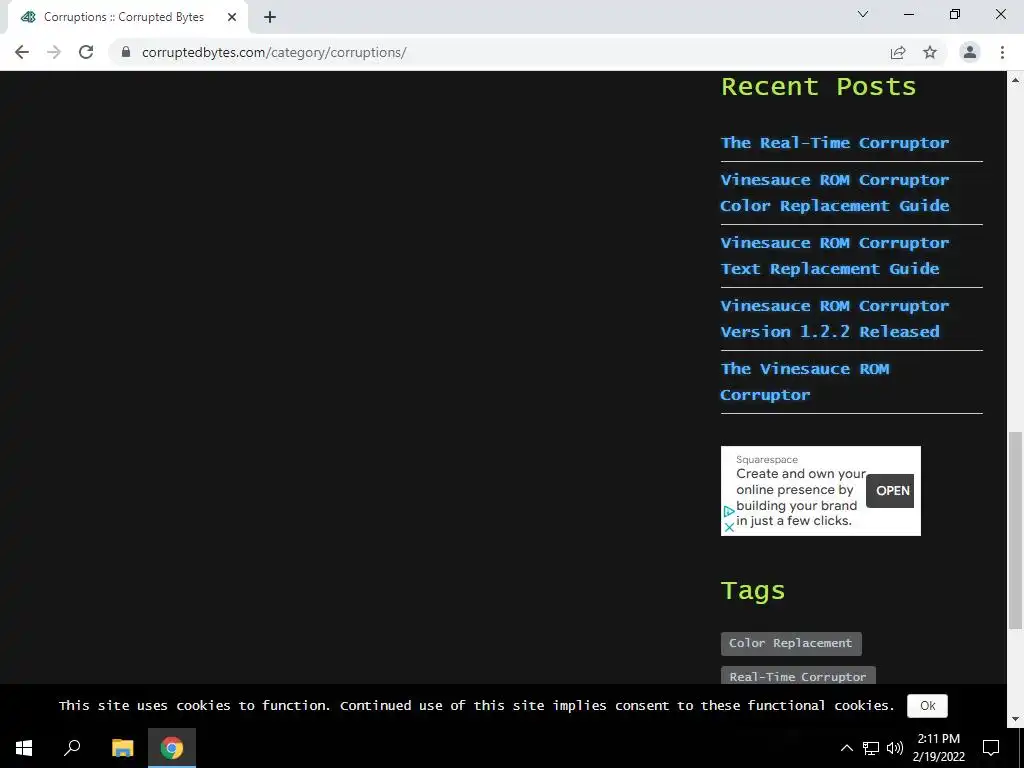Open Text Replacement Guide post

pos(835,256)
